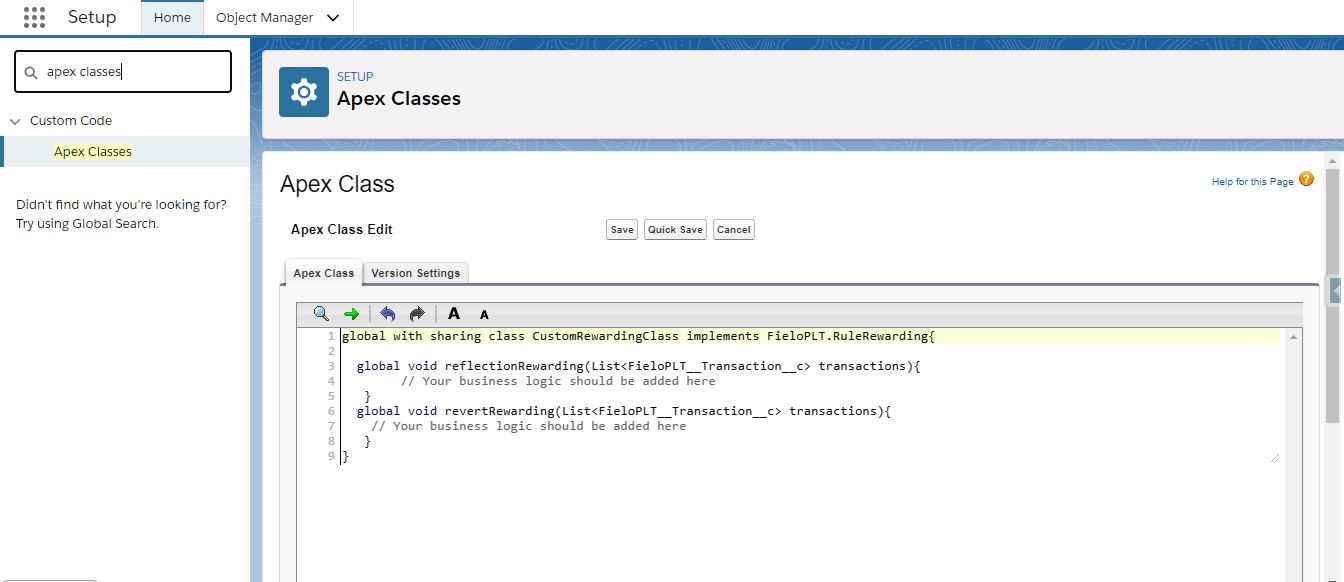The height and width of the screenshot is (582, 1344).
Task: Decrease editor font size with small A
Action: (484, 315)
